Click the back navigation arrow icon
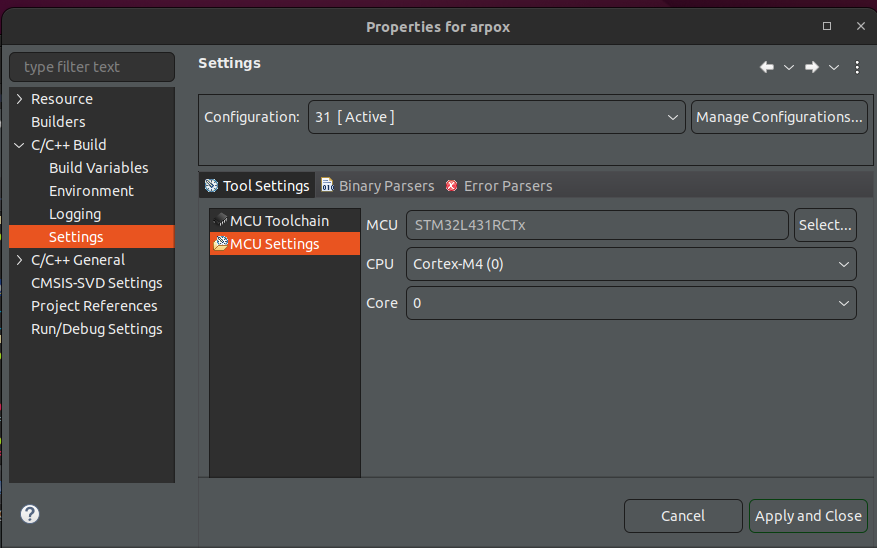877x548 pixels. click(767, 67)
